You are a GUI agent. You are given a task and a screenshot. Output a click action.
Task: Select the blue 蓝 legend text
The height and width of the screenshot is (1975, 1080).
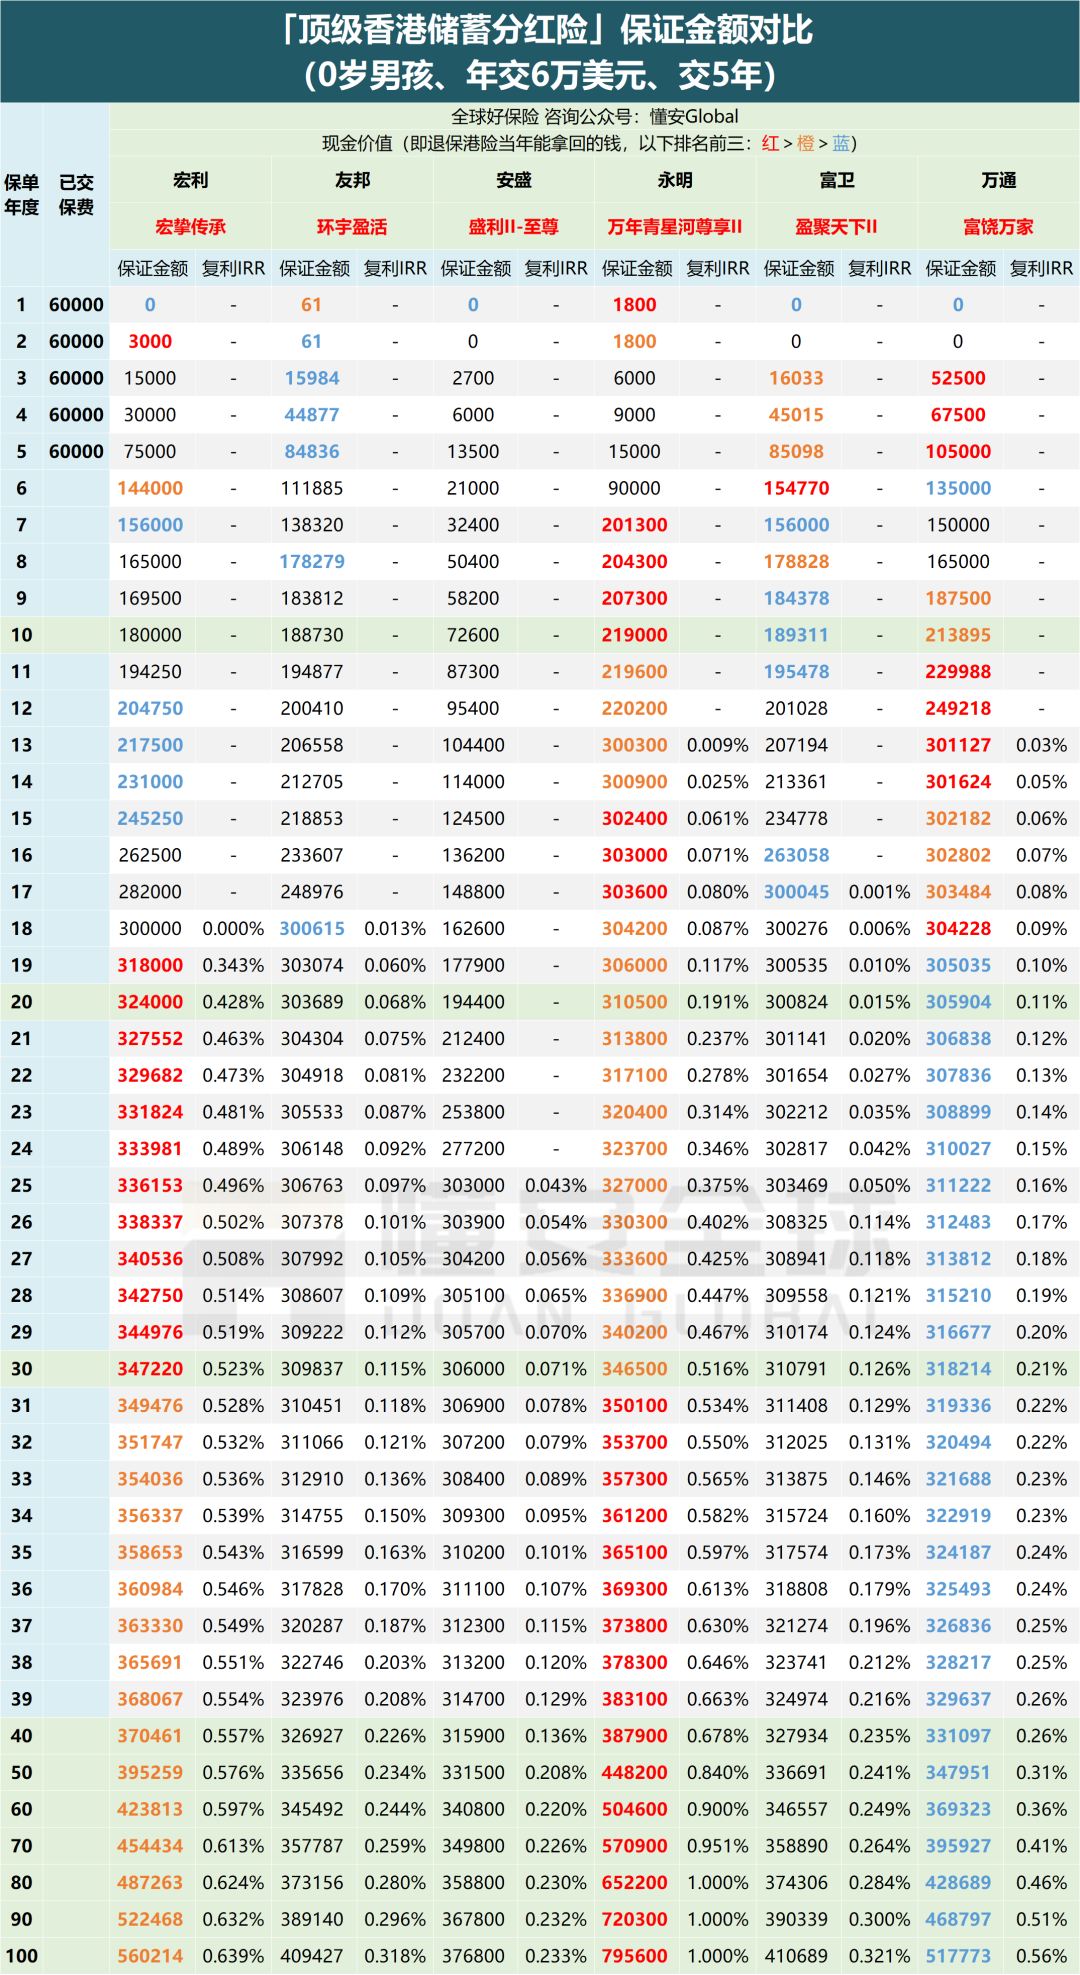point(840,144)
